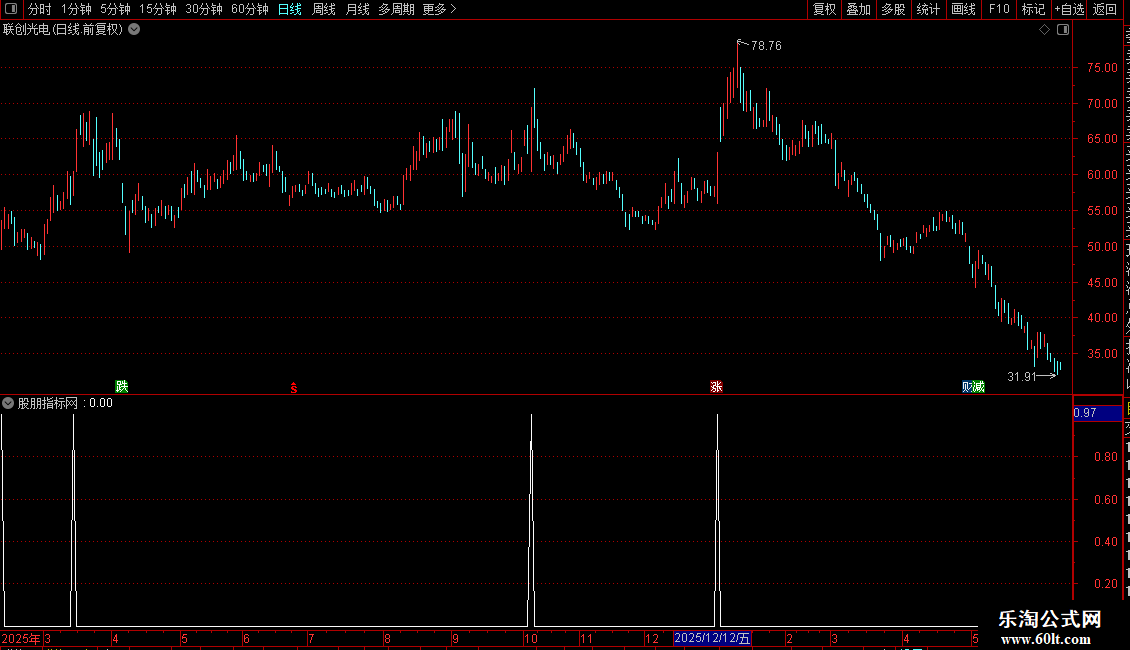Click the 统计 statistics button

pyautogui.click(x=928, y=9)
